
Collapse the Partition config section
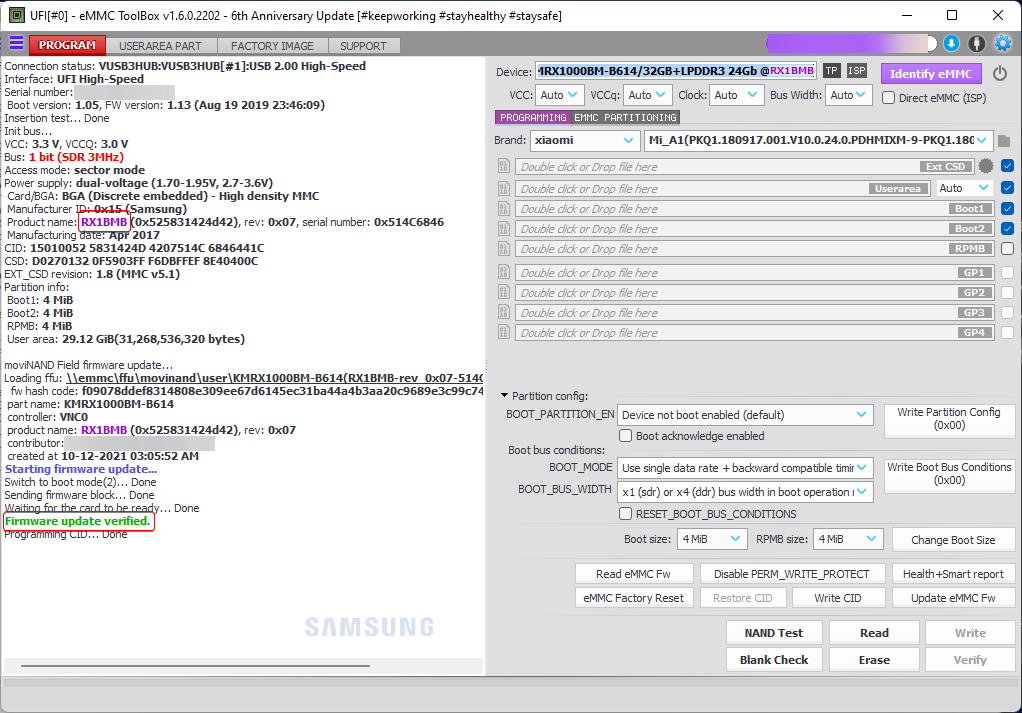click(x=504, y=396)
